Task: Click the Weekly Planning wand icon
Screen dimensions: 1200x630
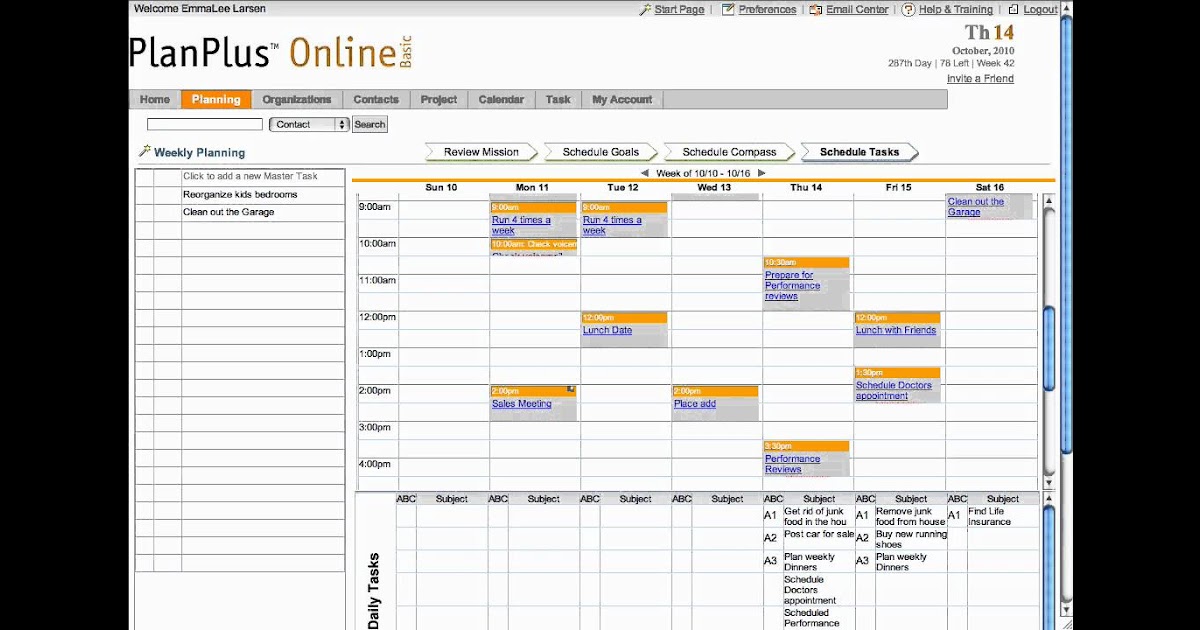Action: [144, 152]
